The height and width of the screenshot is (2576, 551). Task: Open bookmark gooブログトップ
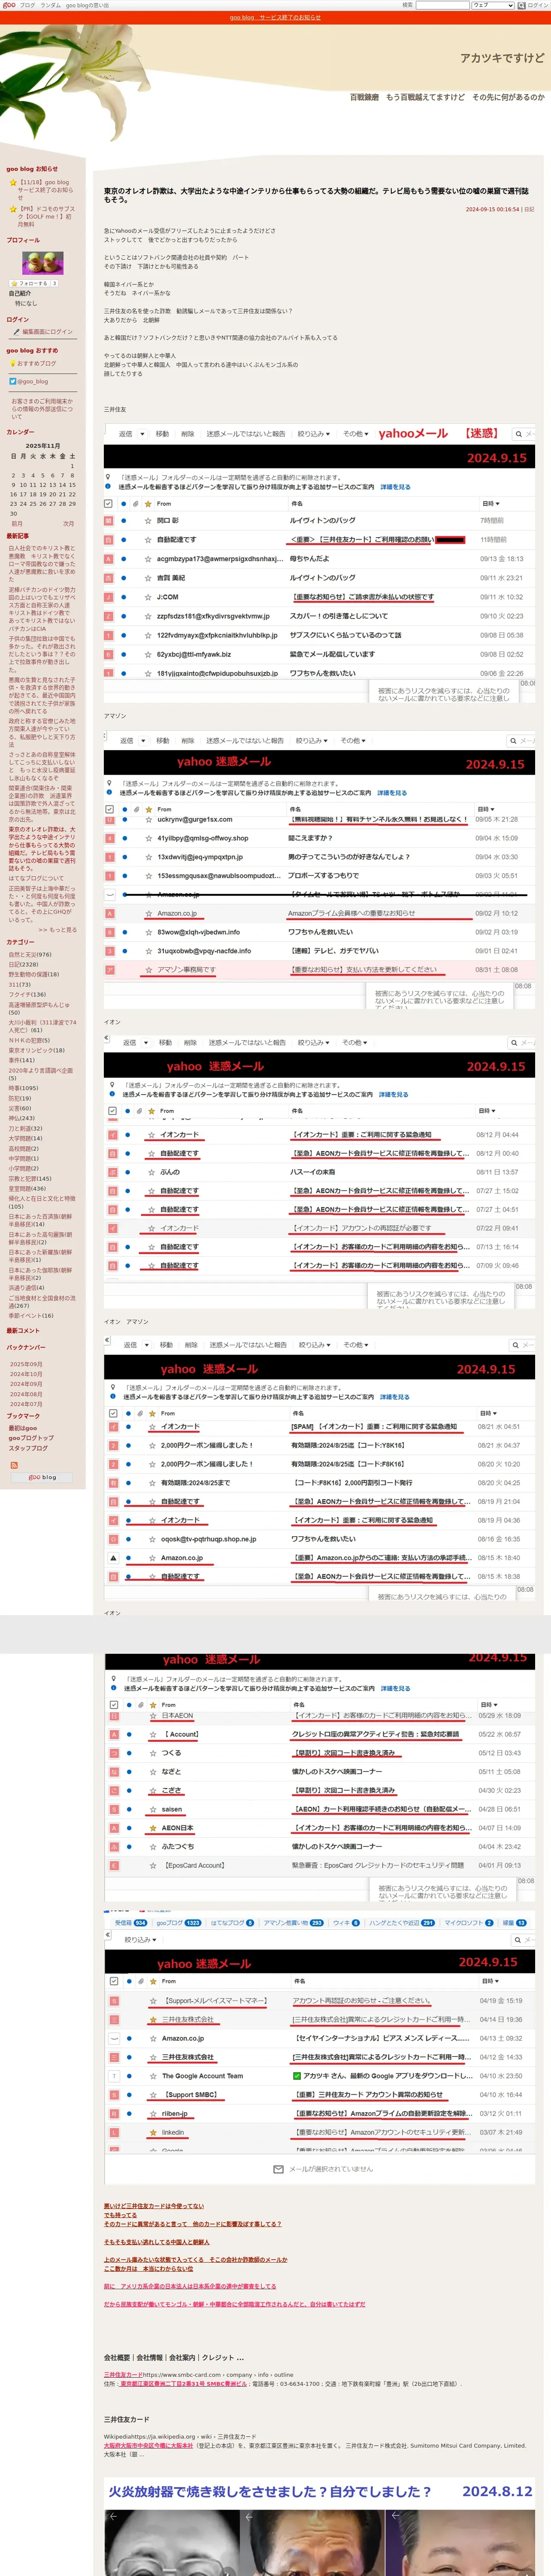pos(31,1438)
